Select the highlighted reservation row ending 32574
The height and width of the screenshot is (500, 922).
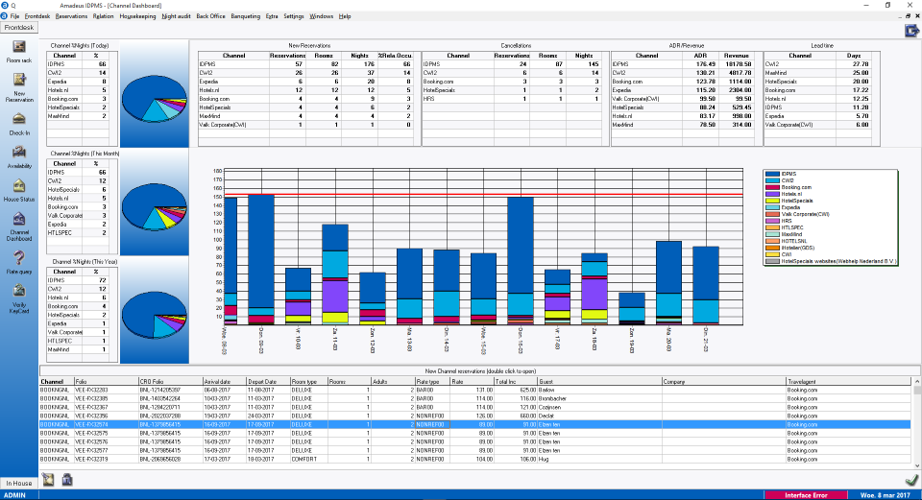[475, 425]
